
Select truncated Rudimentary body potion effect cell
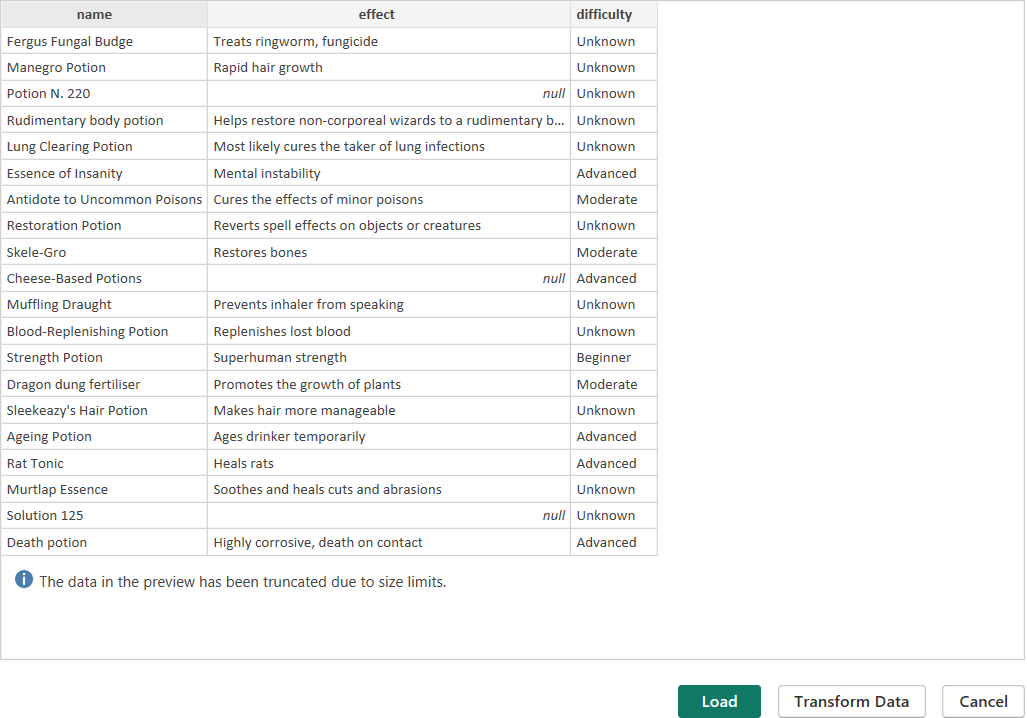(388, 120)
